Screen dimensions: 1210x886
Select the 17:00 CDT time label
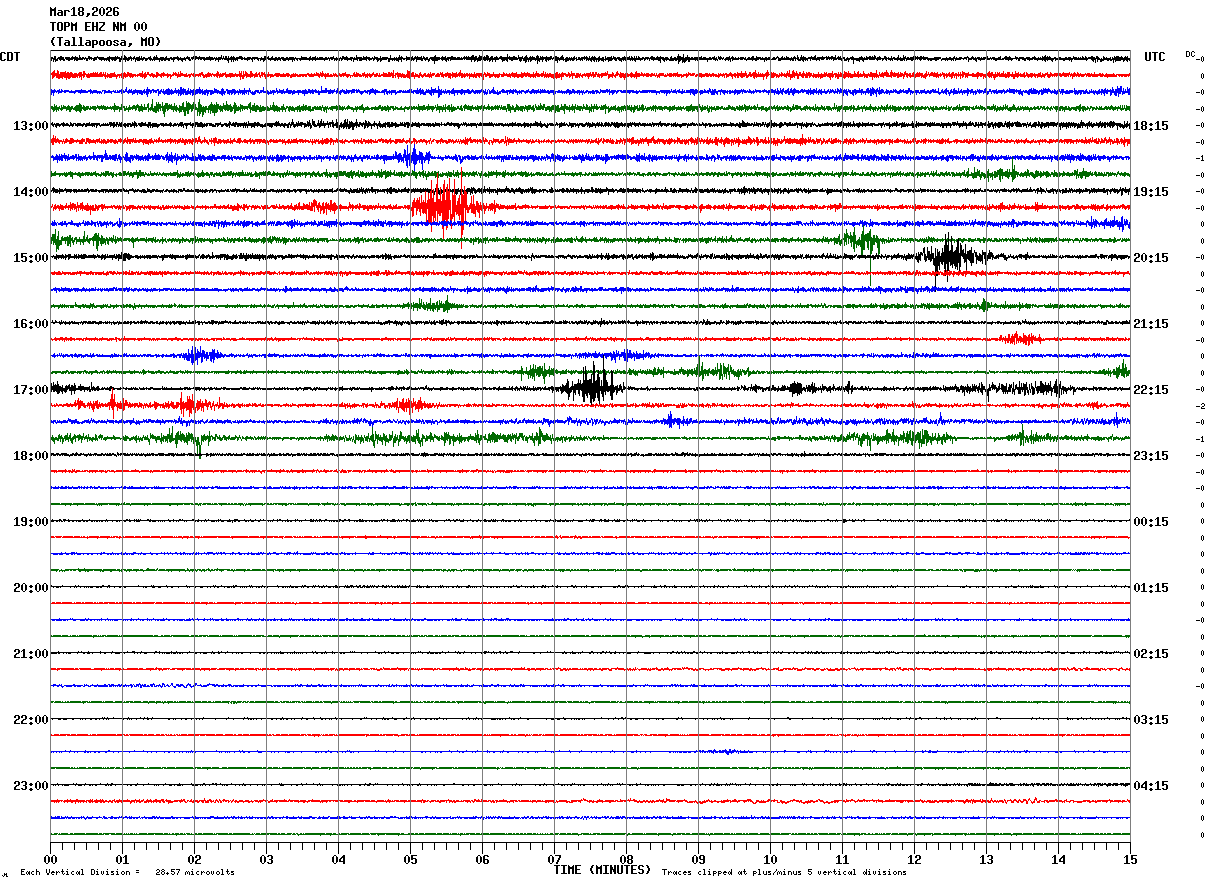click(x=31, y=390)
